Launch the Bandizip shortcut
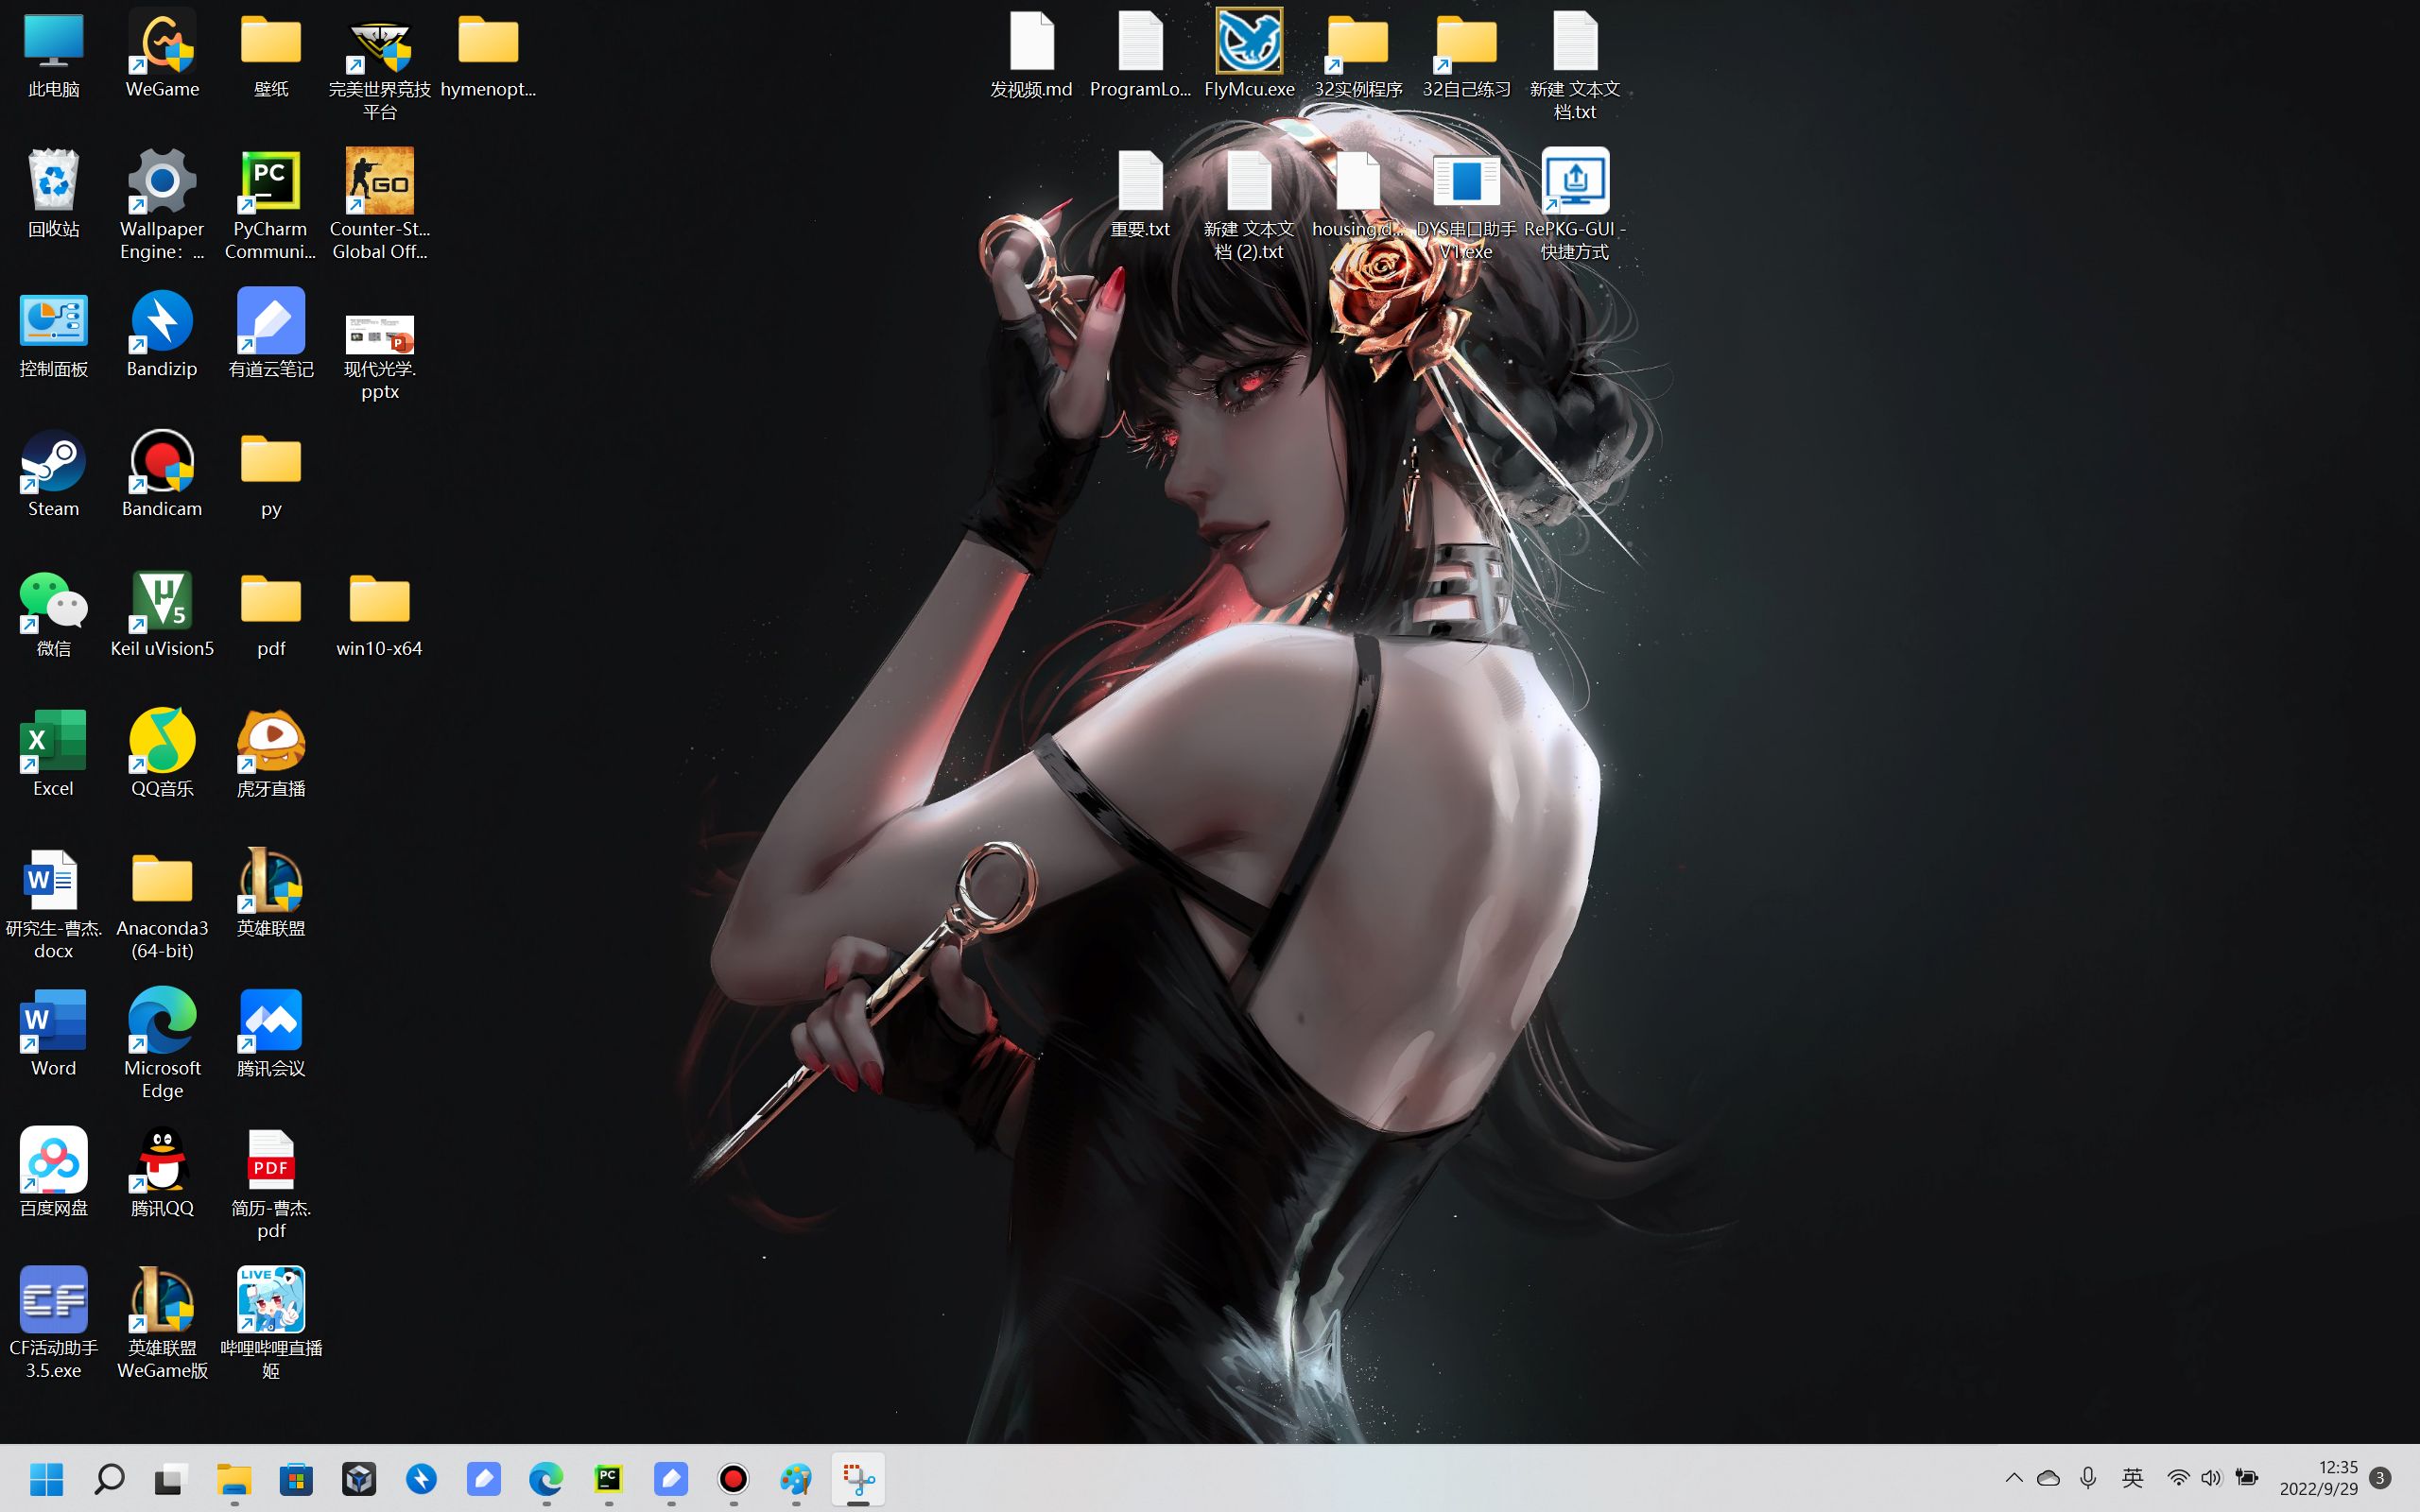This screenshot has height=1512, width=2420. click(x=162, y=335)
